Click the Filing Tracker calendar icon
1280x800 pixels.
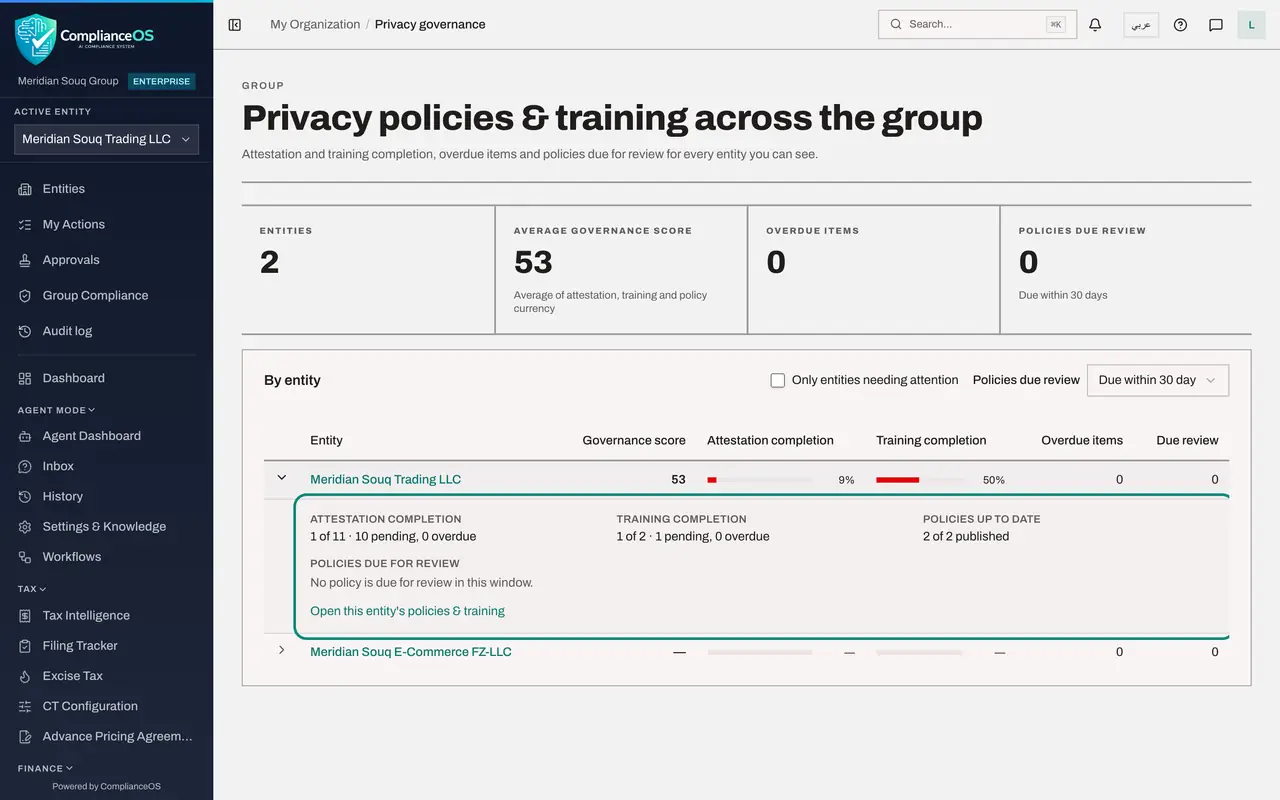point(25,646)
